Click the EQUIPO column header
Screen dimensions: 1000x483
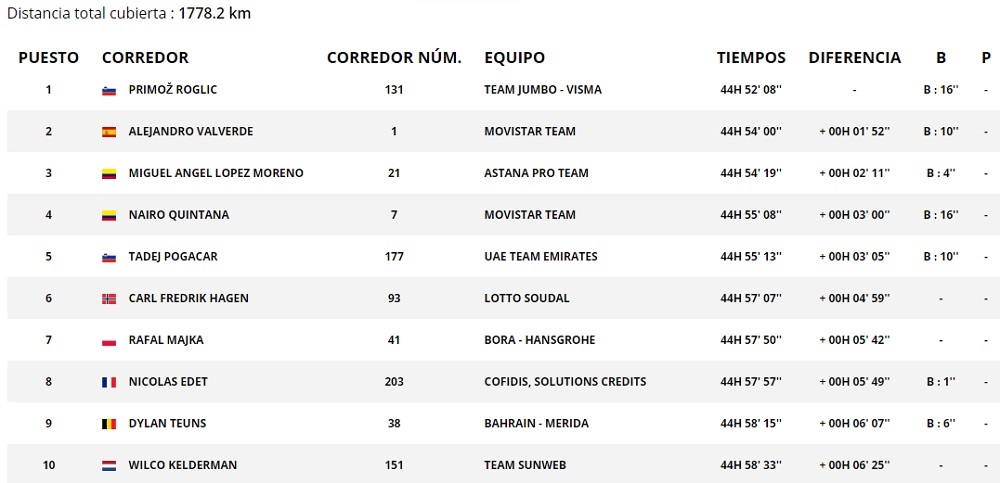click(514, 58)
